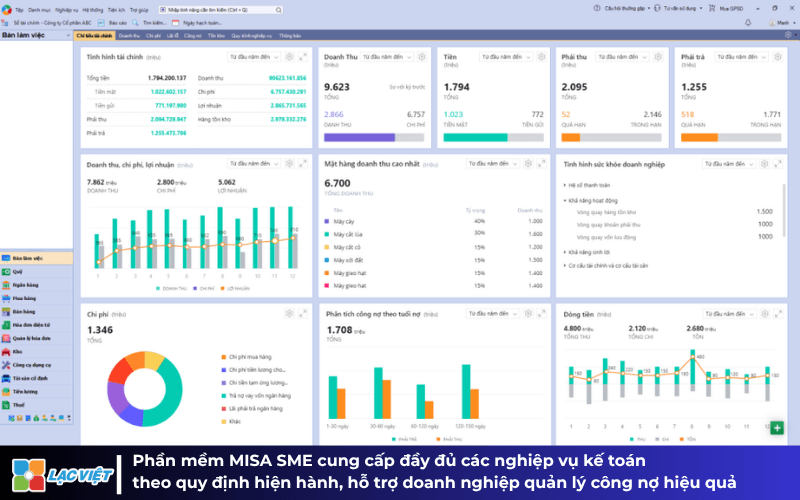800x500 pixels.
Task: Open period dropdown in Tình hình tài chính
Action: click(x=254, y=57)
